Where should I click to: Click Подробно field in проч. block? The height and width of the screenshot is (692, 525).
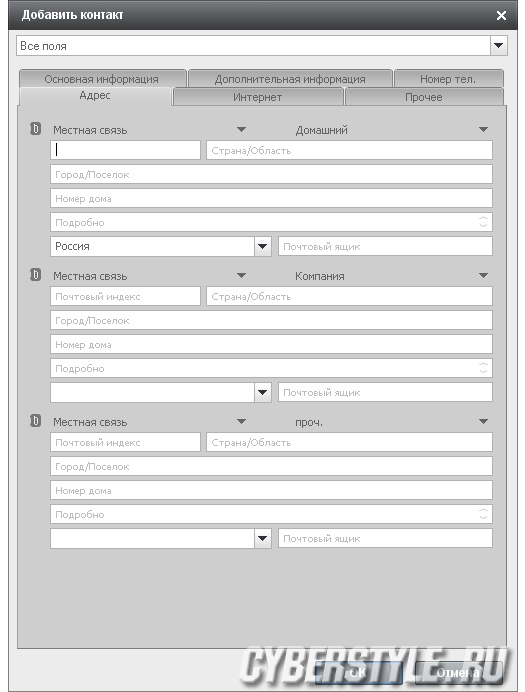(x=271, y=514)
